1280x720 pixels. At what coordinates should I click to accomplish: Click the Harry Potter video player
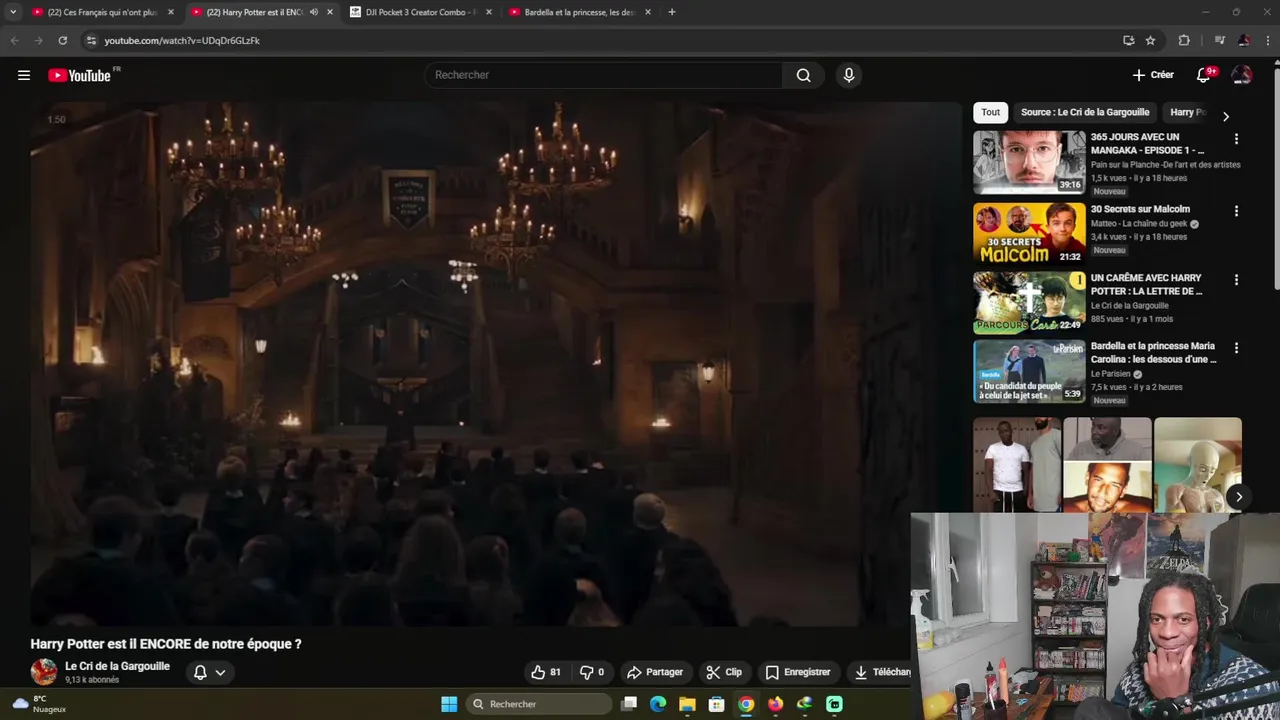point(495,364)
